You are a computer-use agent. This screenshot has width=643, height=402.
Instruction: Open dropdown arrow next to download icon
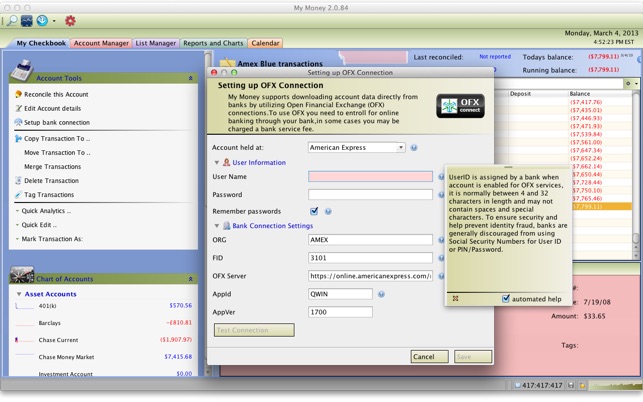coord(54,21)
